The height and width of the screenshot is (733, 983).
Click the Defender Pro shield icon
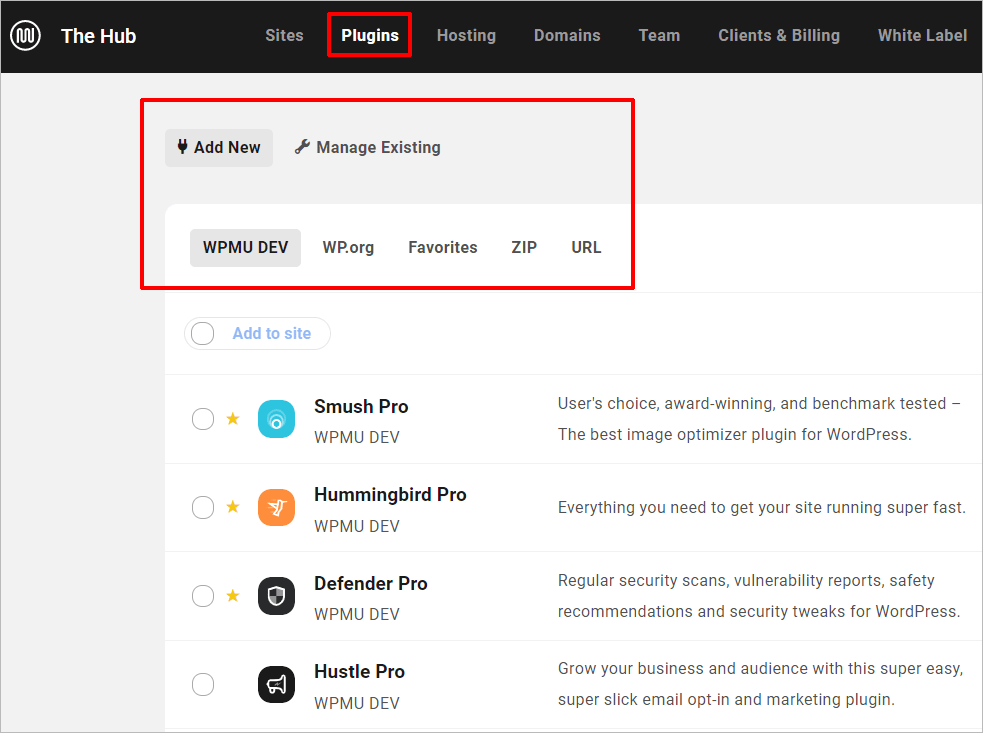pyautogui.click(x=276, y=595)
